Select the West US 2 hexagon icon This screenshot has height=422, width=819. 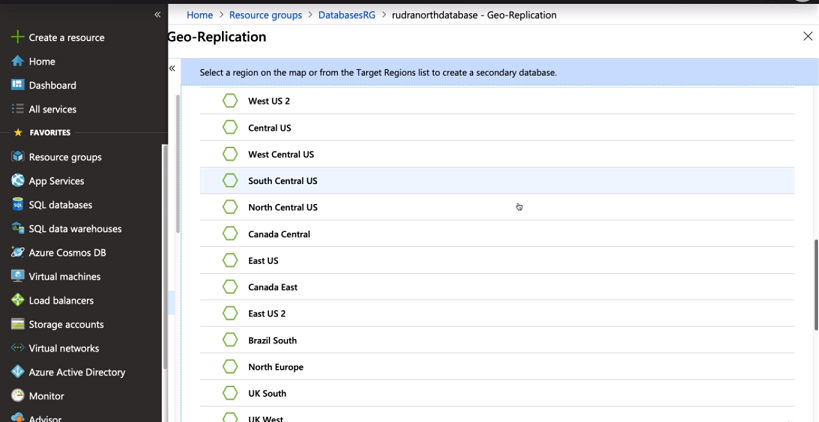pos(230,101)
